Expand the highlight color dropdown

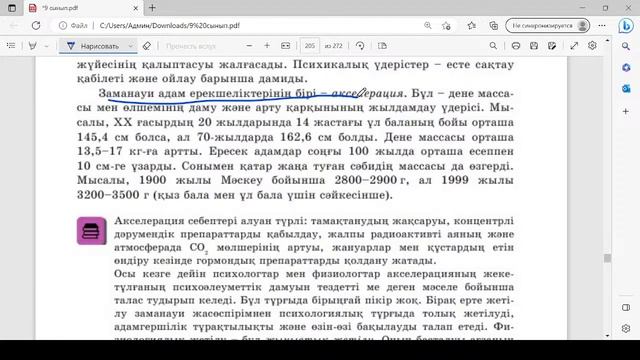[x=46, y=46]
